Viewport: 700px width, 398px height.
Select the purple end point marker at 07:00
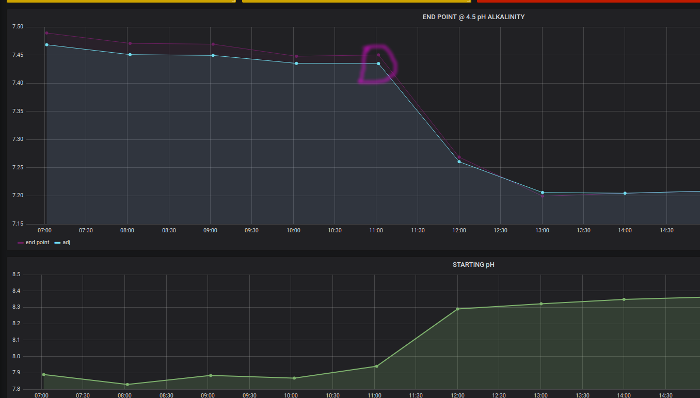46,33
